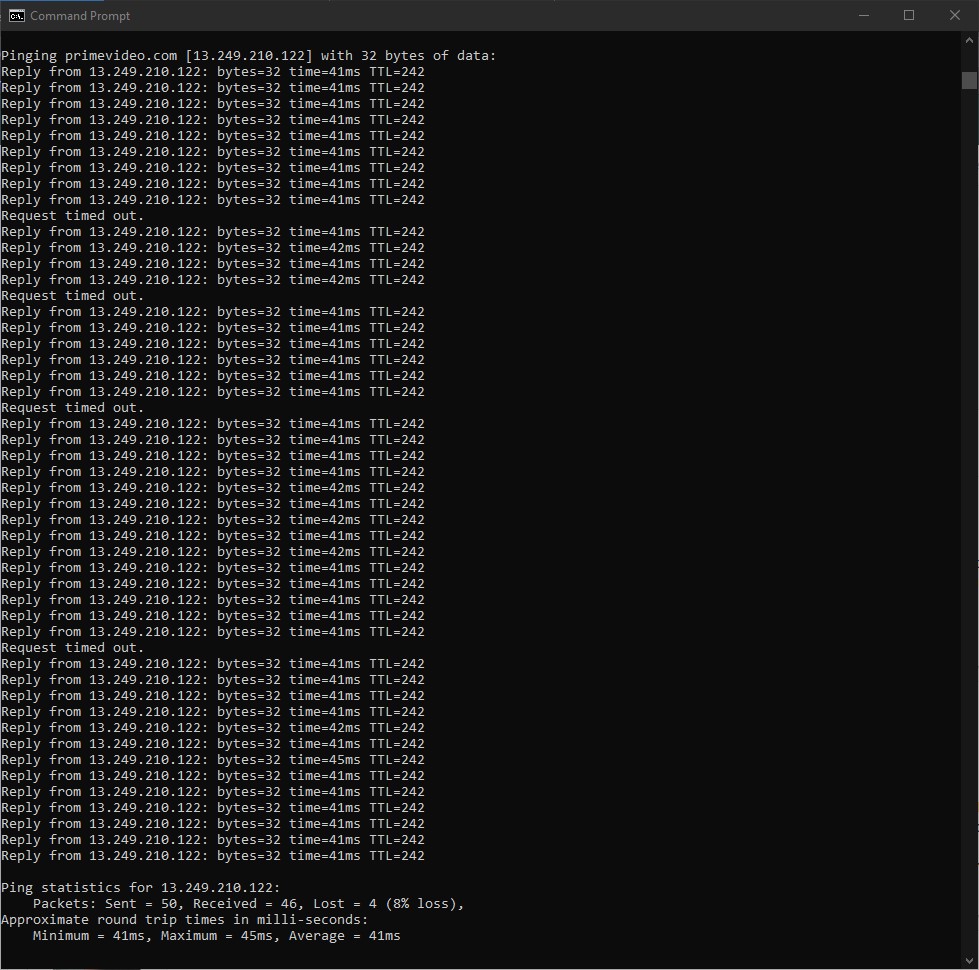The width and height of the screenshot is (979, 970).
Task: Click the scrollbar down arrow
Action: point(969,960)
